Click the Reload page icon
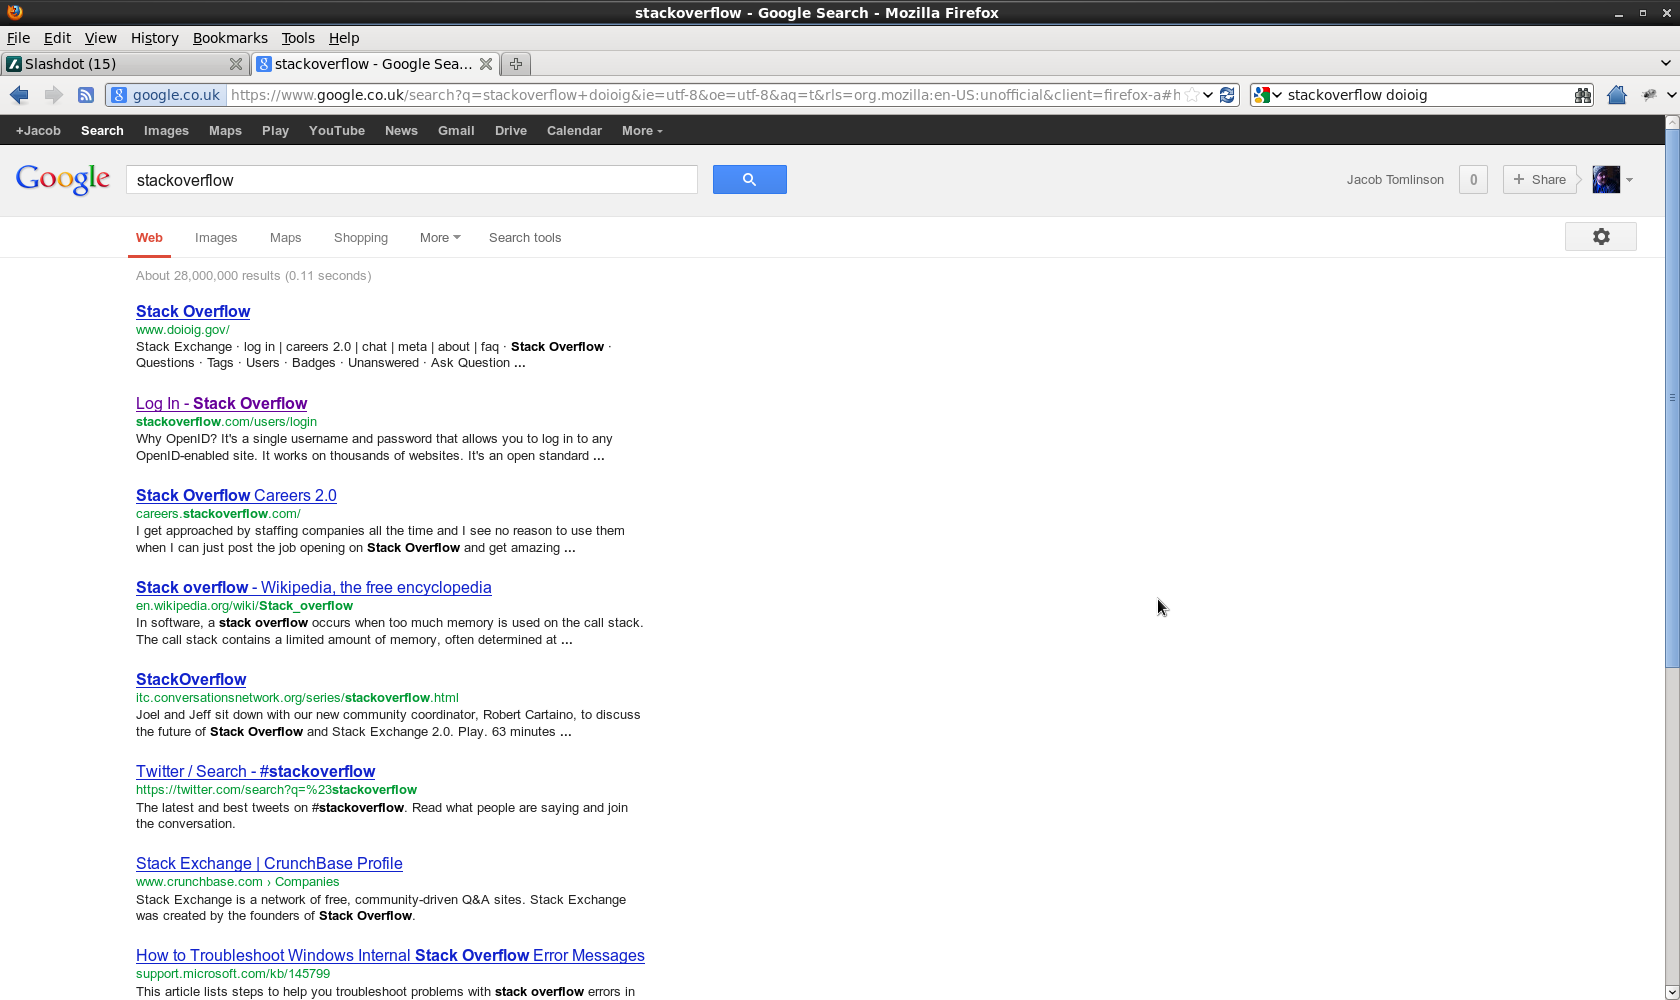This screenshot has height=1000, width=1680. (x=1228, y=94)
